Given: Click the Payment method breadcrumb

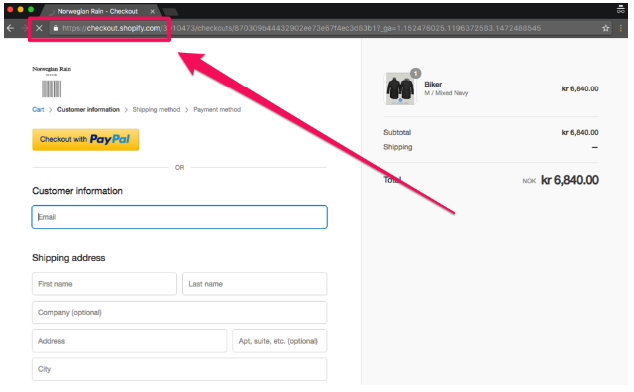Looking at the screenshot, I should [217, 110].
